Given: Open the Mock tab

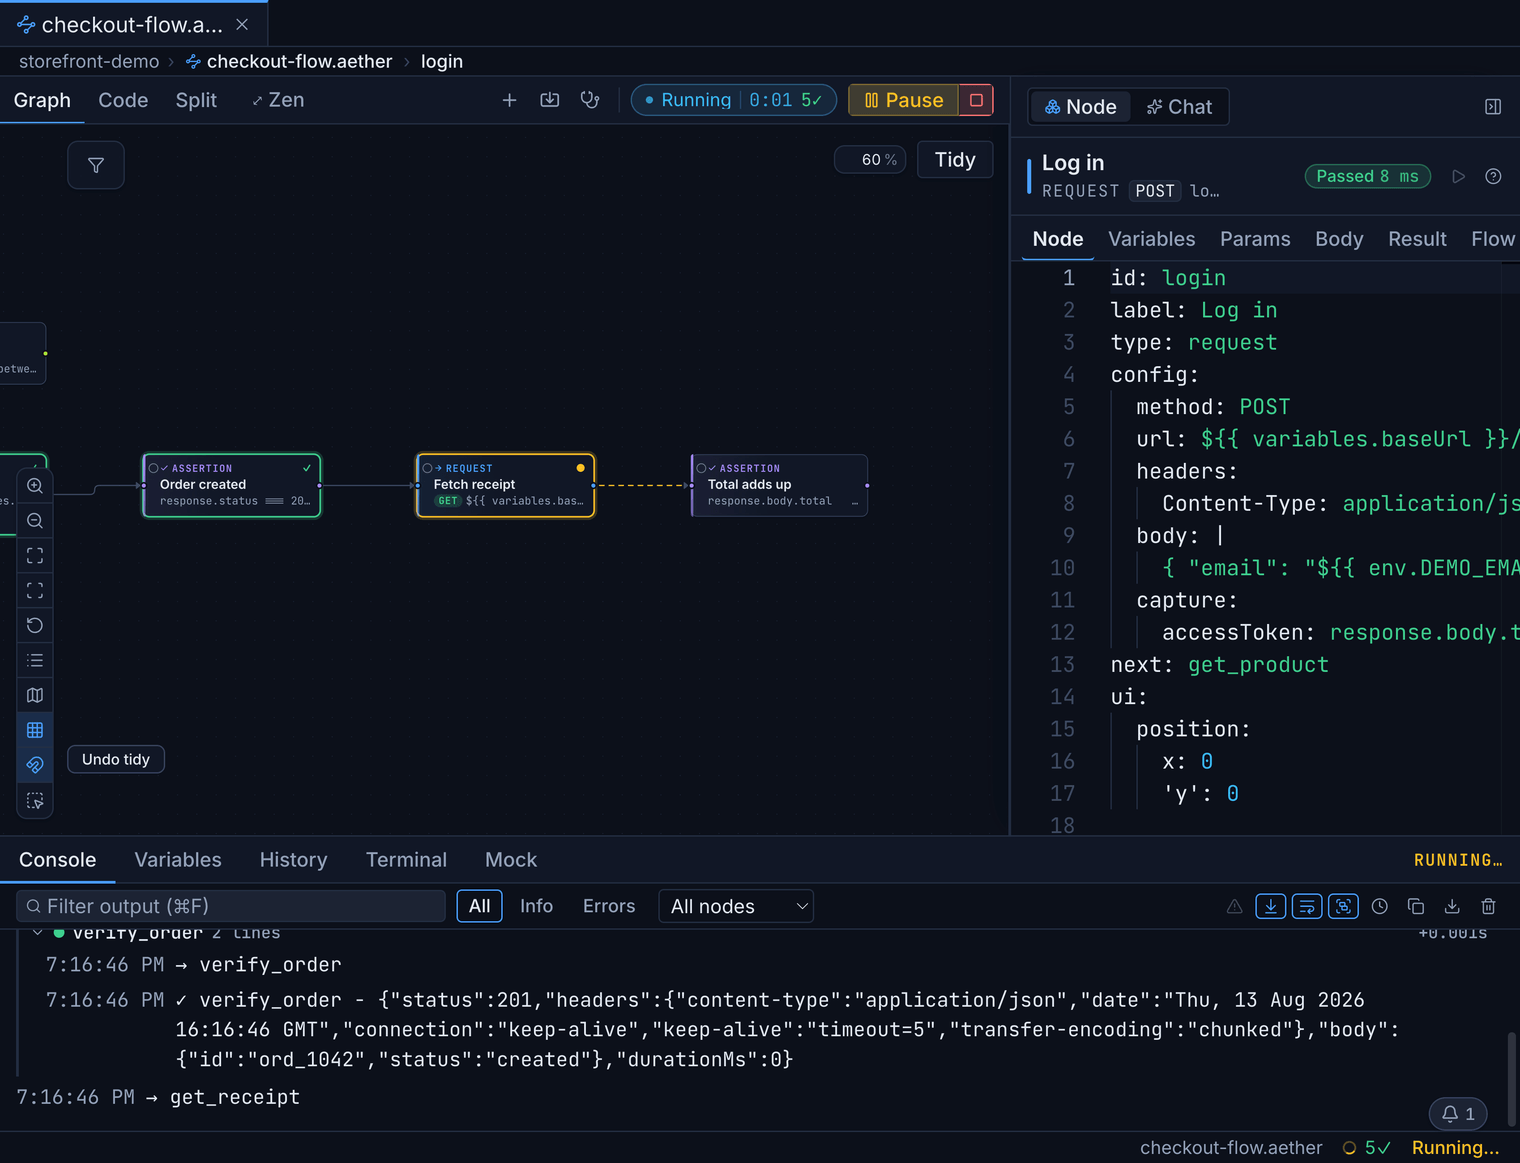Looking at the screenshot, I should coord(511,860).
